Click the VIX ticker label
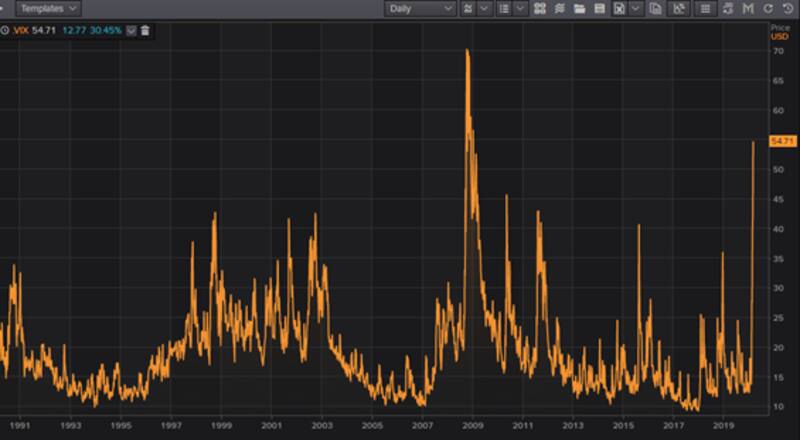 20,30
